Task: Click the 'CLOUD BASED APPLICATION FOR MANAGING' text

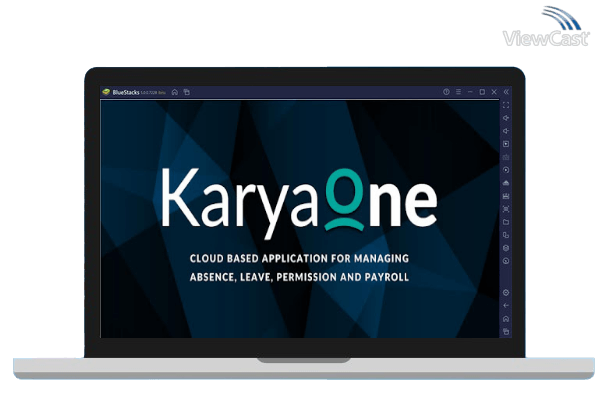Action: point(299,258)
